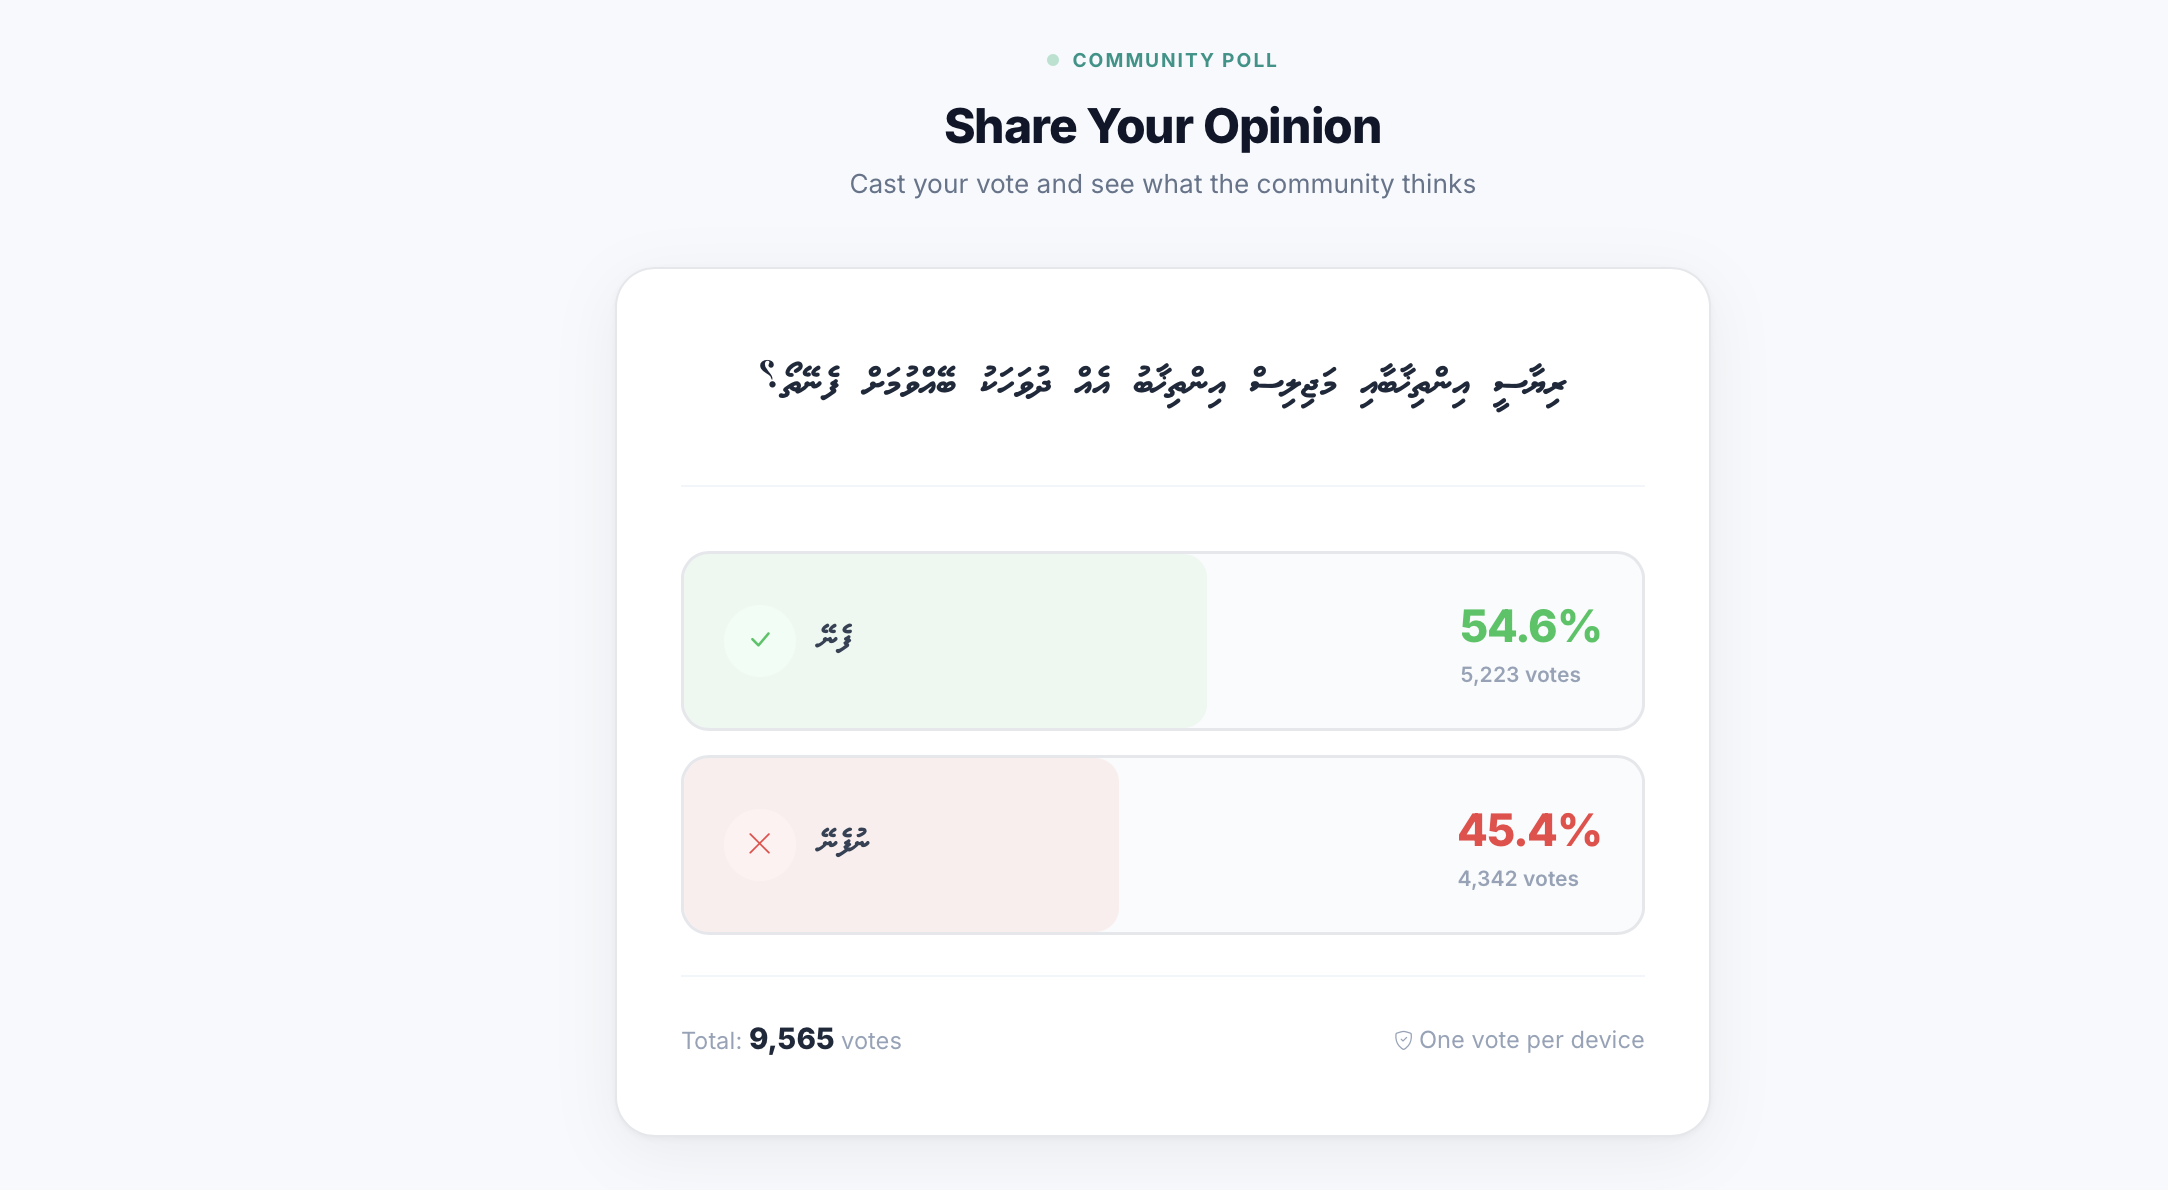Select the second poll option's Dhivehi label
This screenshot has width=2168, height=1190.
tap(842, 841)
